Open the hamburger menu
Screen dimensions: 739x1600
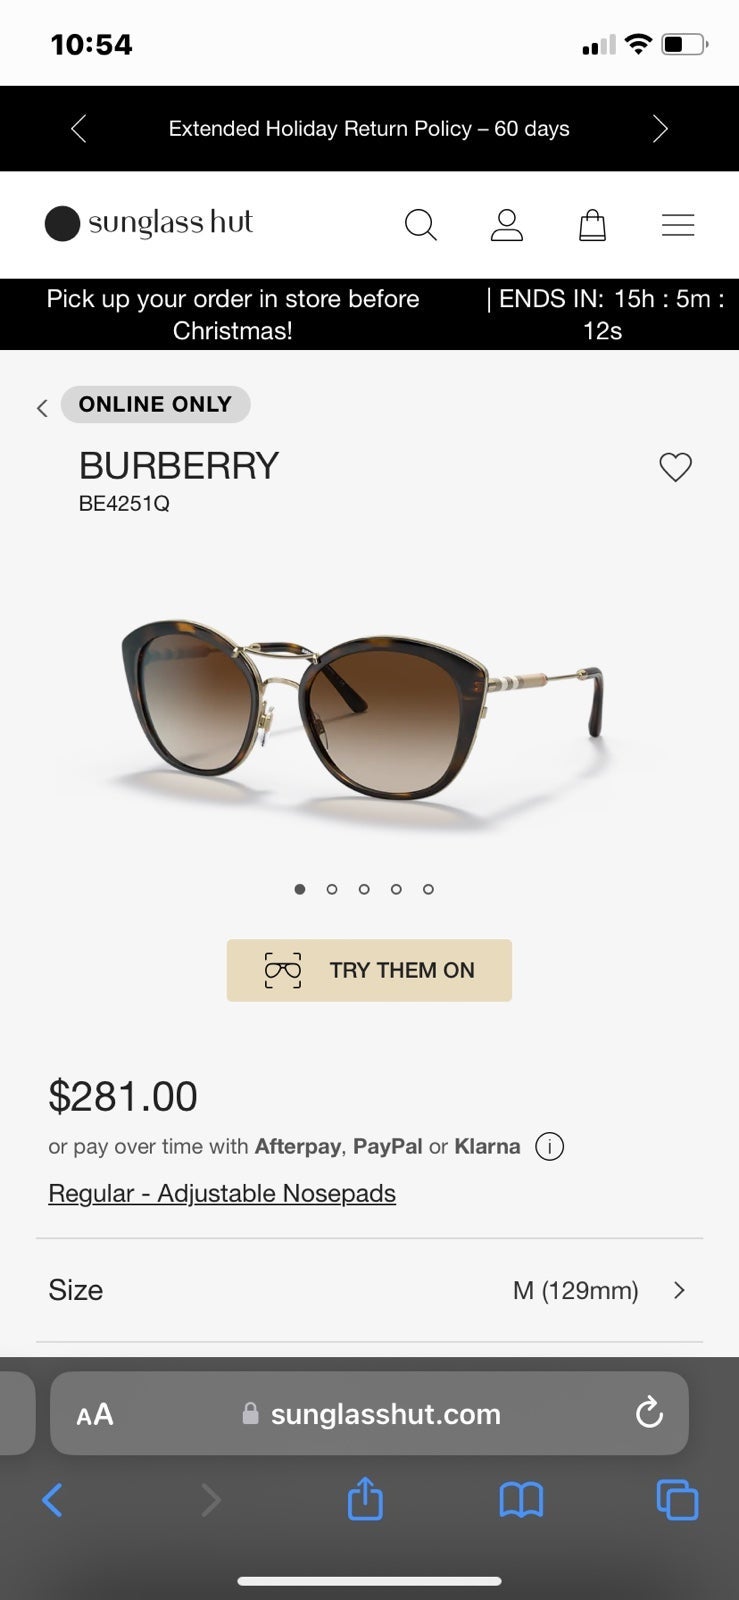(678, 225)
